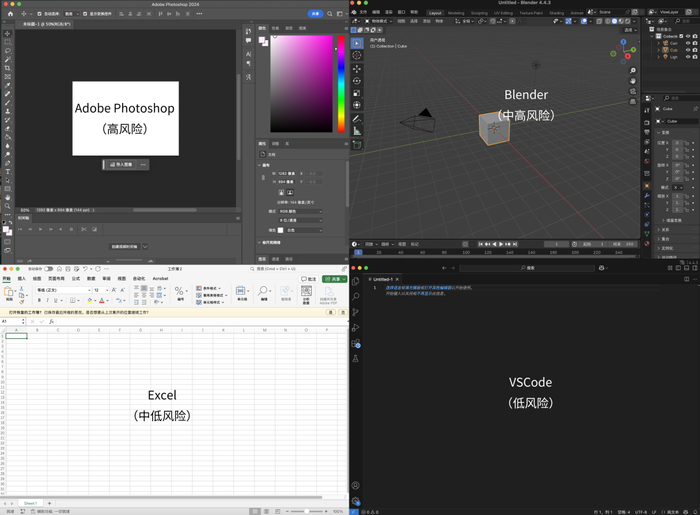Click the Import Image button under Photoshop canvas
This screenshot has width=700, height=515.
click(121, 164)
